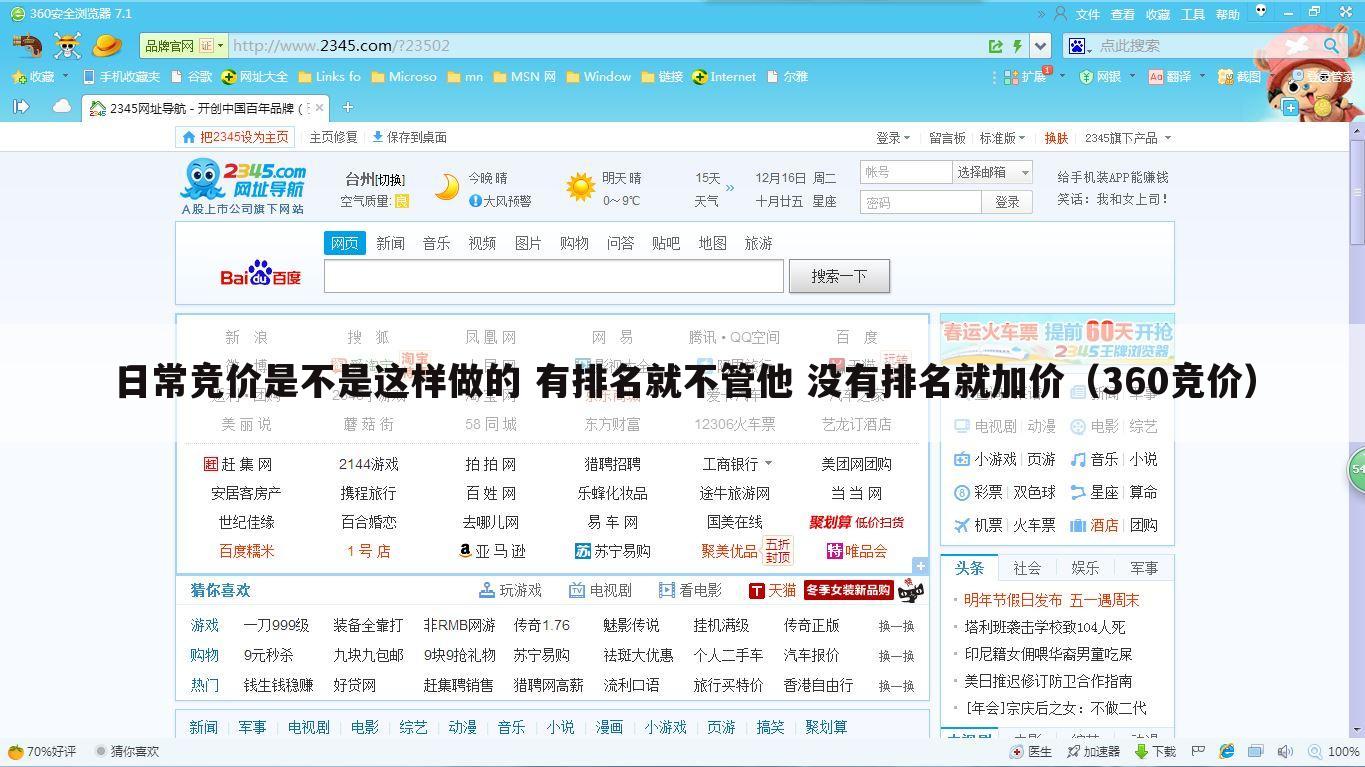
Task: Click the 换肤 skin link
Action: 1056,138
